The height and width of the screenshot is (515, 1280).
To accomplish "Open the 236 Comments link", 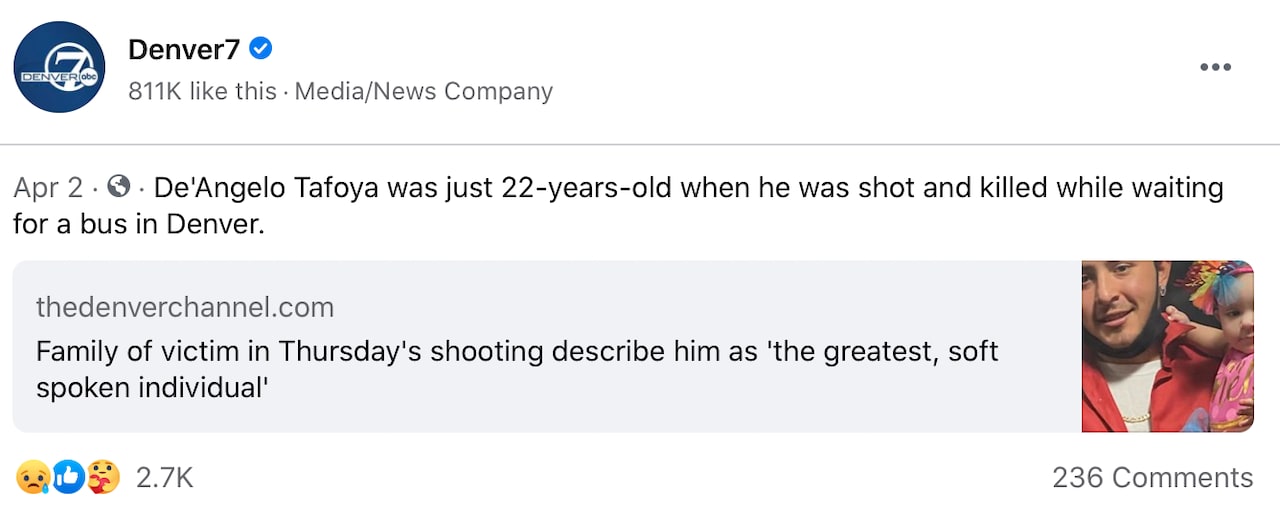I will [1152, 478].
